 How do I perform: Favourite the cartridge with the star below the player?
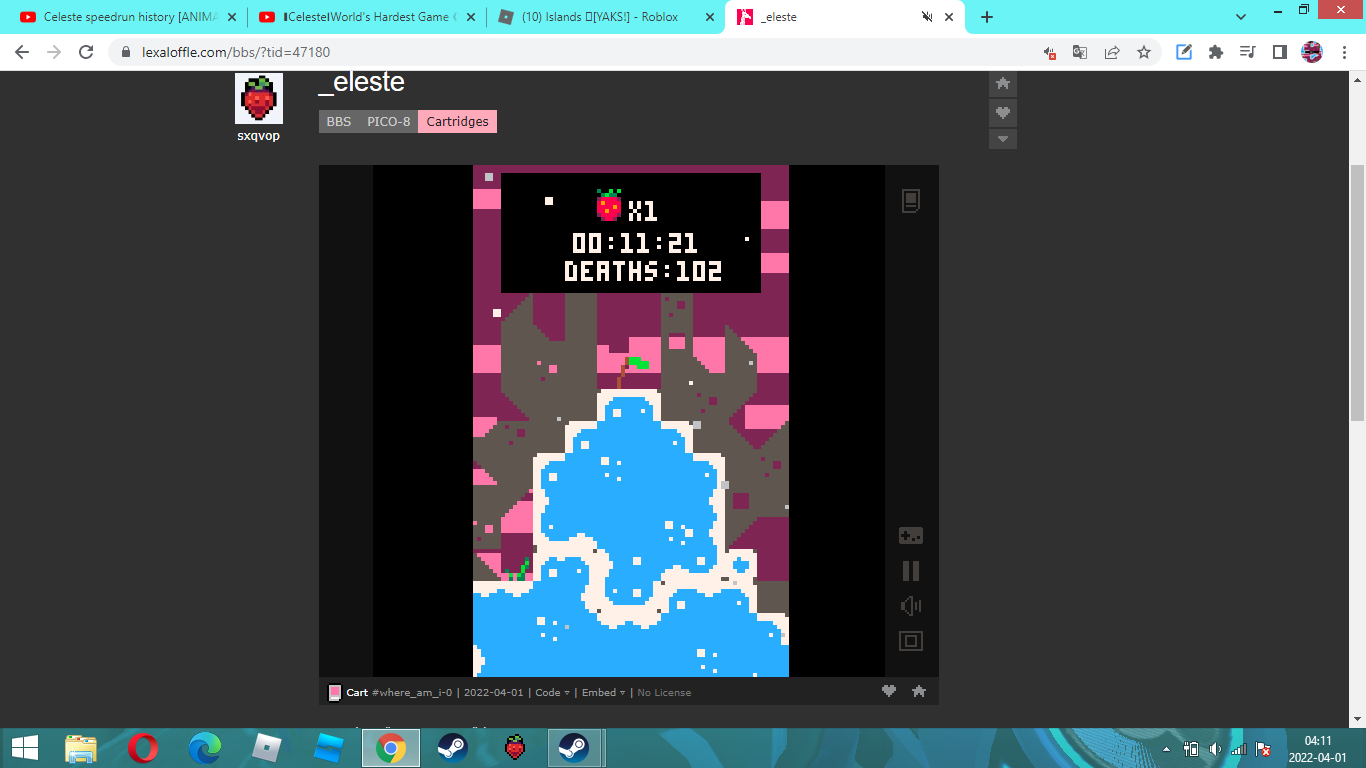point(919,691)
